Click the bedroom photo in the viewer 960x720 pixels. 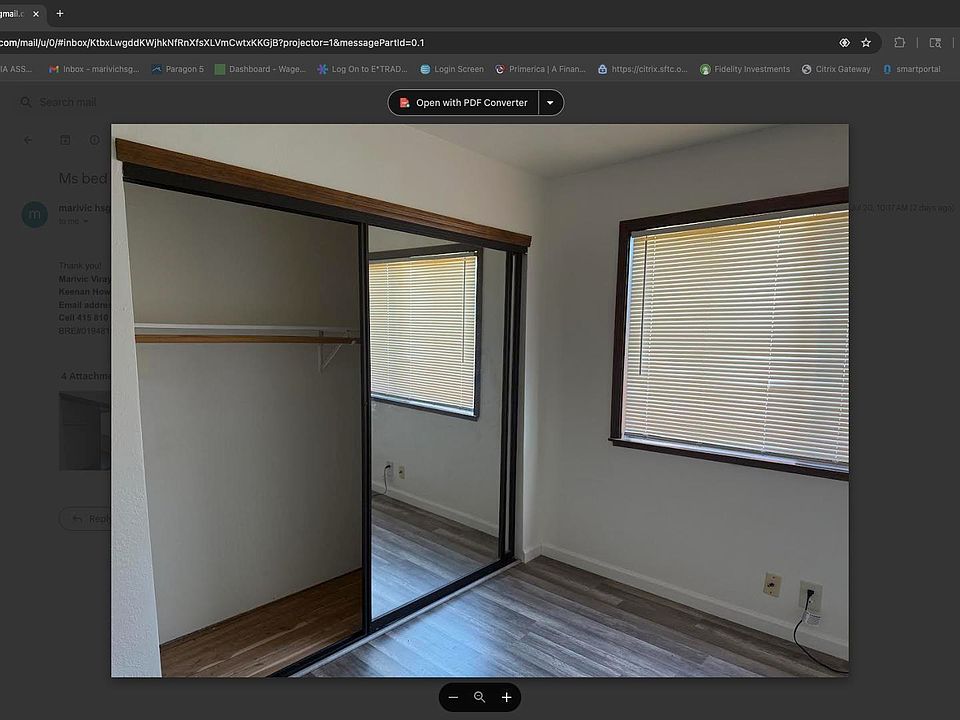click(x=480, y=400)
